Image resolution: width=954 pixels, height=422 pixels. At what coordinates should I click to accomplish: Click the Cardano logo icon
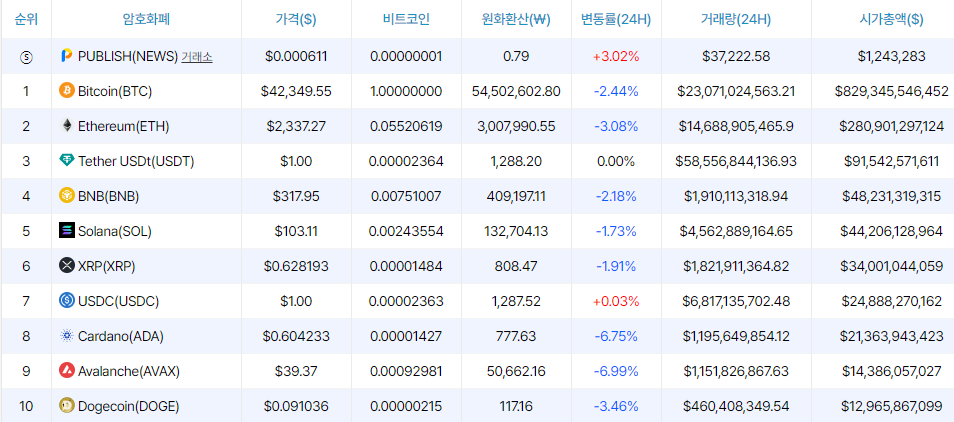[67, 336]
